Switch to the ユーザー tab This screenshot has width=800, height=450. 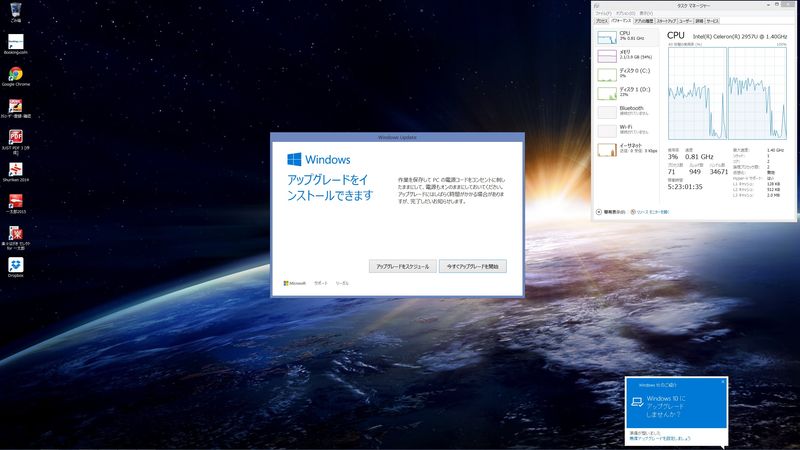coord(685,21)
